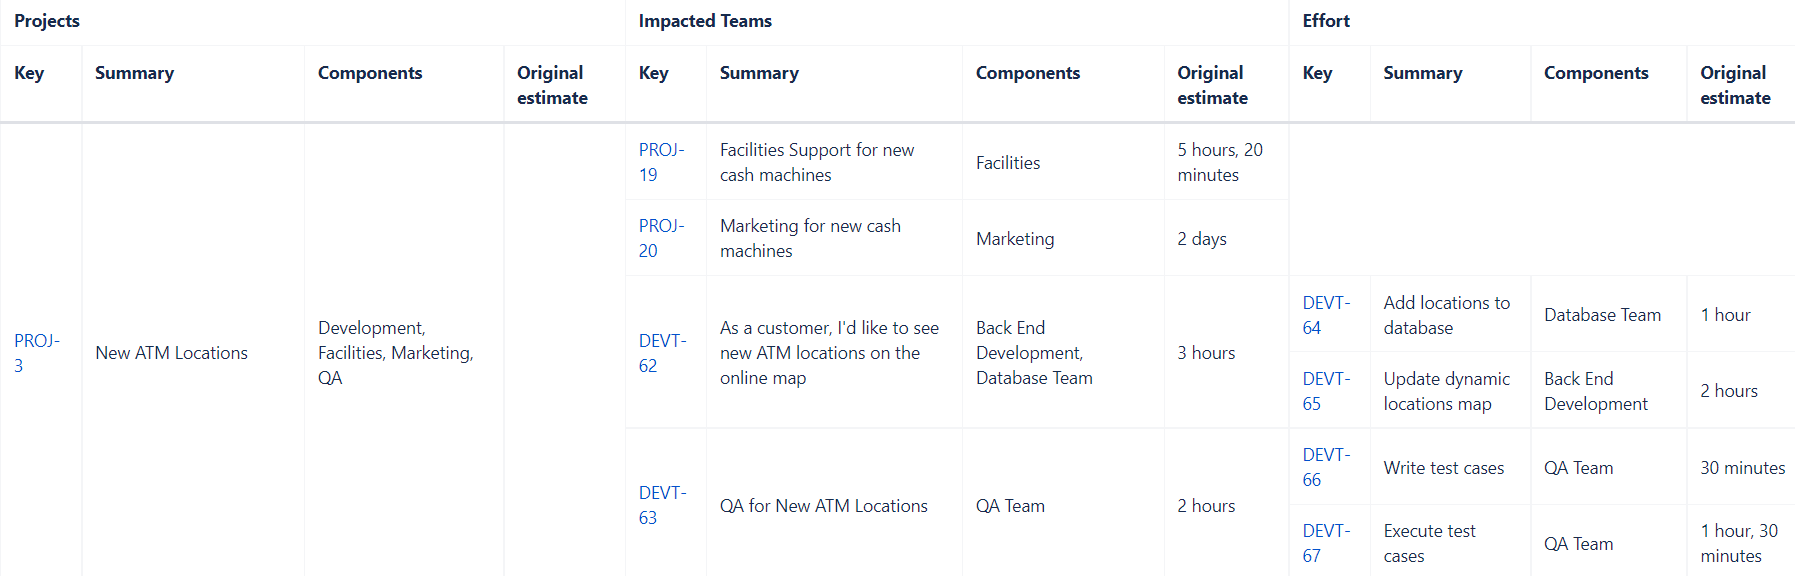Open the PROJ-20 issue link
This screenshot has width=1795, height=576.
[x=661, y=238]
